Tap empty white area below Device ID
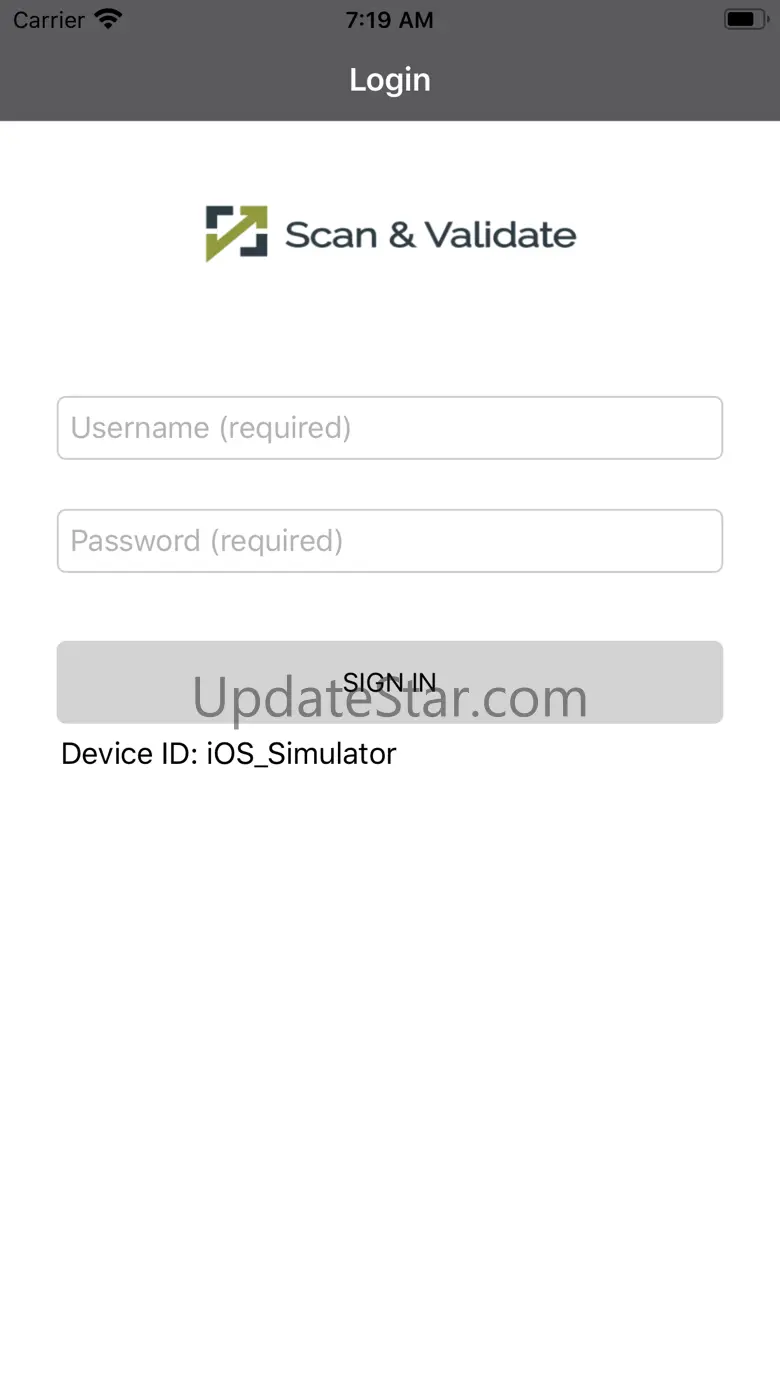This screenshot has width=780, height=1387. point(390,1050)
